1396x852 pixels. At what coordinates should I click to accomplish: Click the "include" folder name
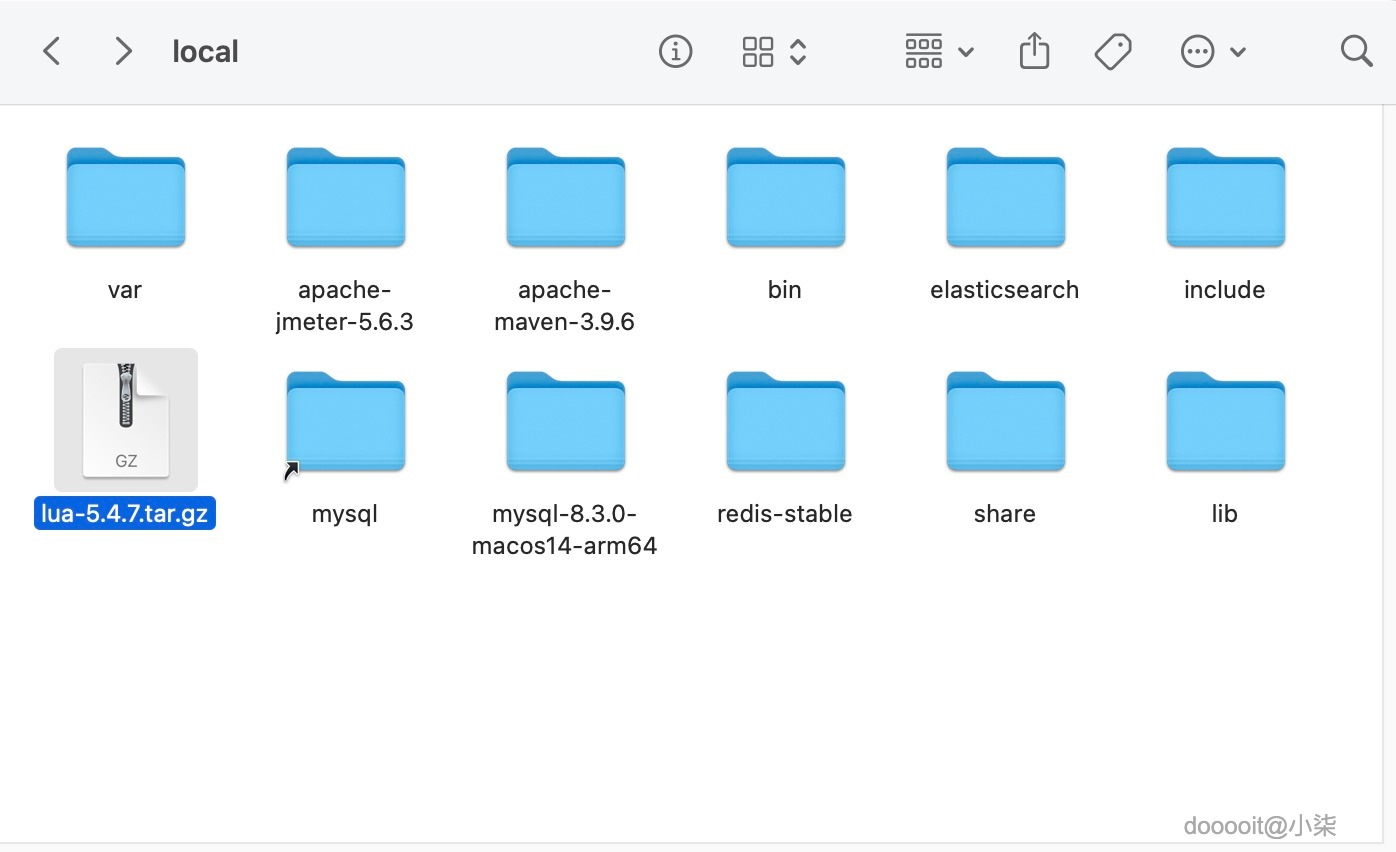point(1225,290)
